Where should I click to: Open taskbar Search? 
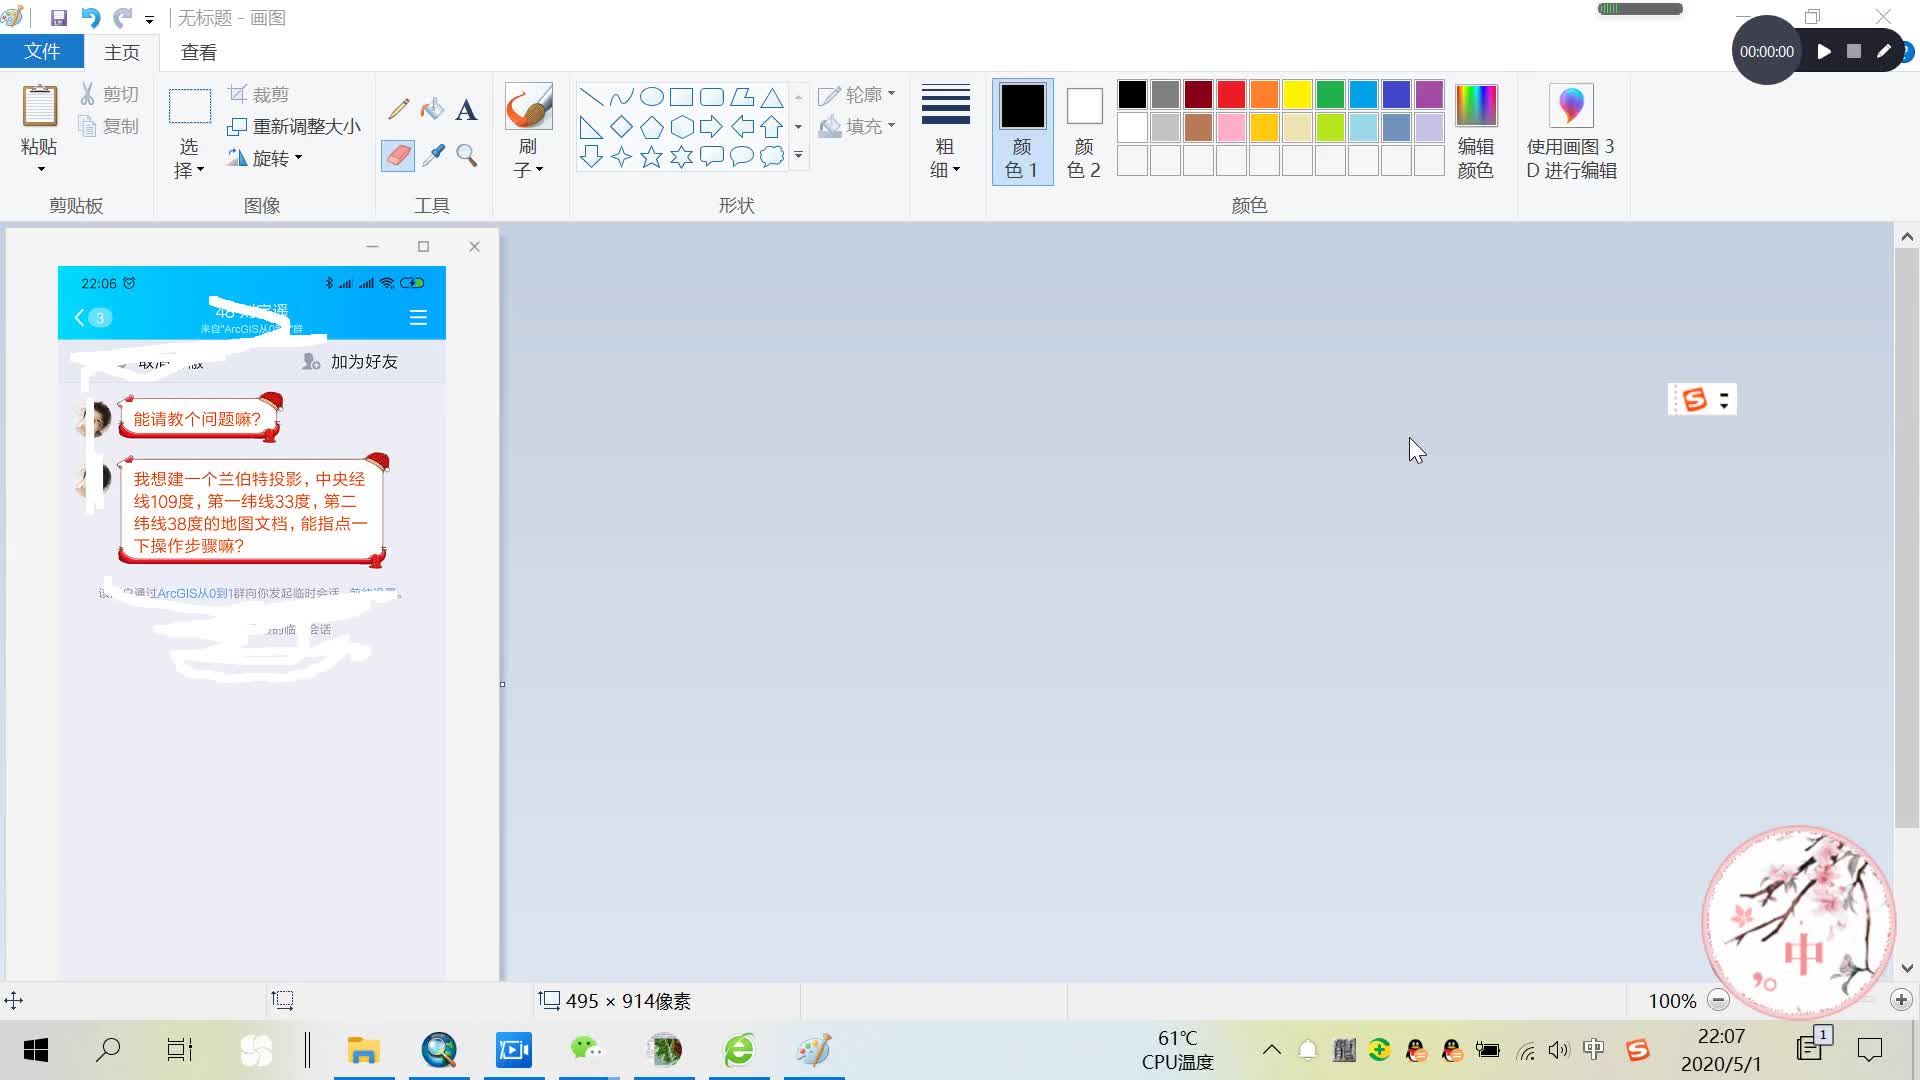[108, 1050]
